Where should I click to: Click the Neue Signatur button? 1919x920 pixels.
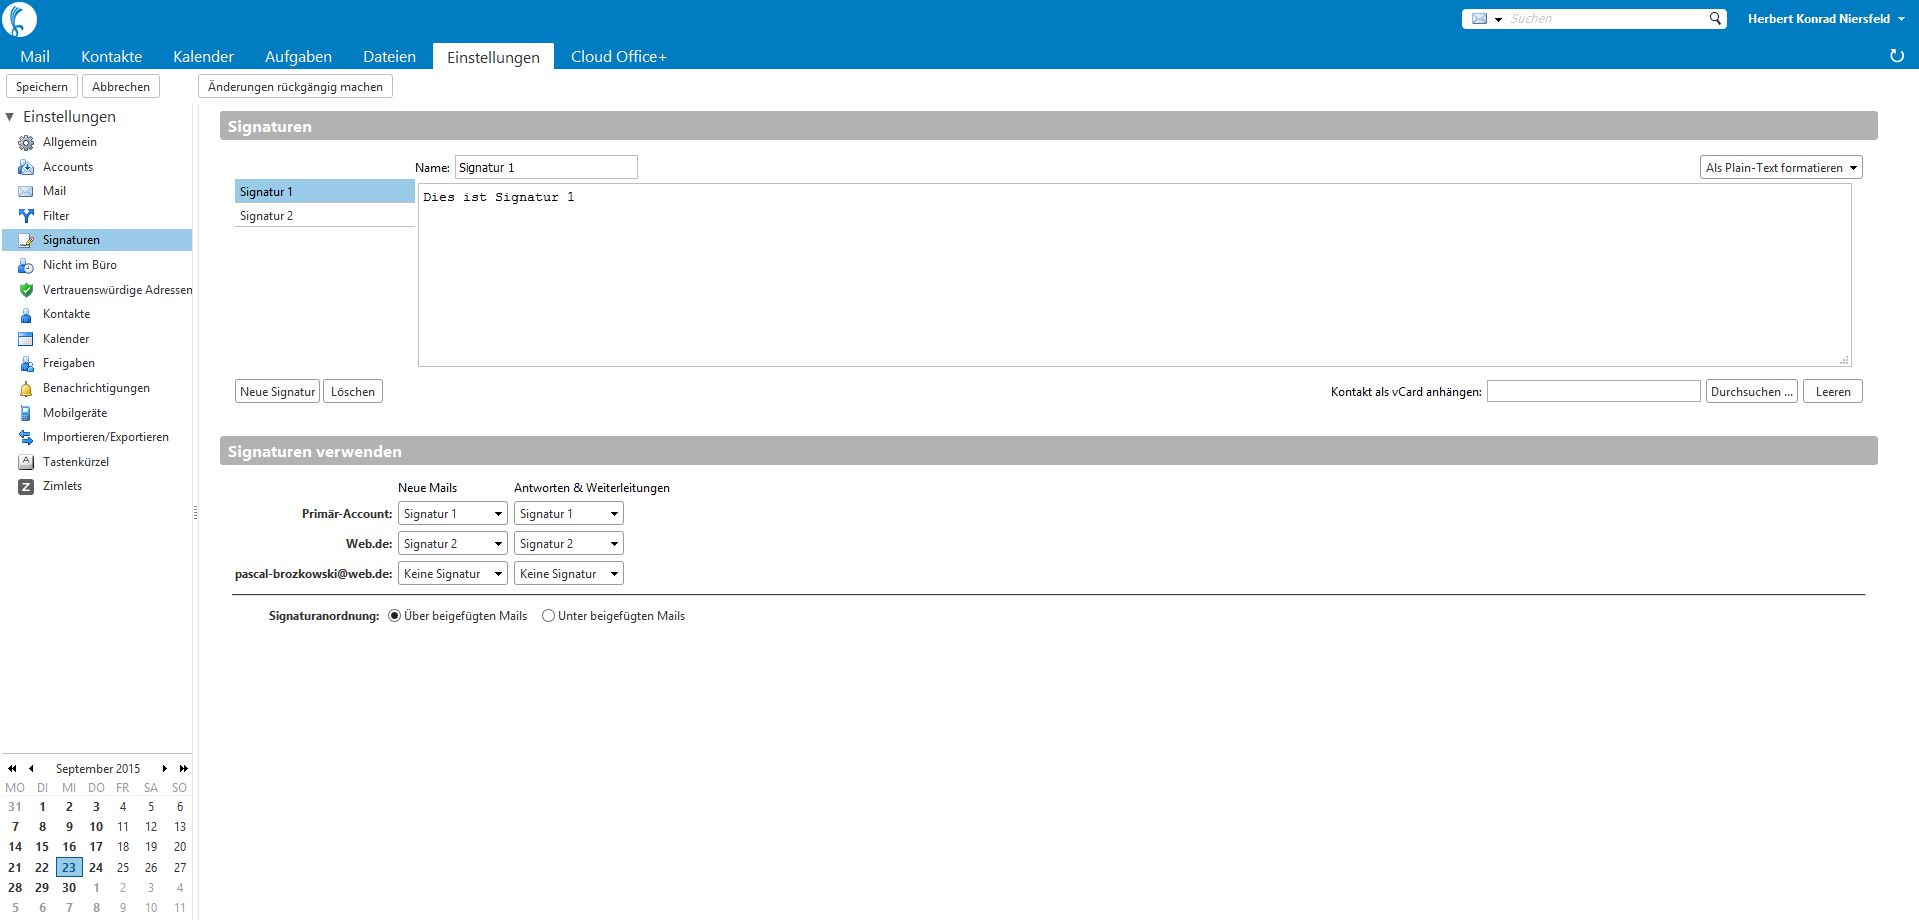[x=277, y=392]
